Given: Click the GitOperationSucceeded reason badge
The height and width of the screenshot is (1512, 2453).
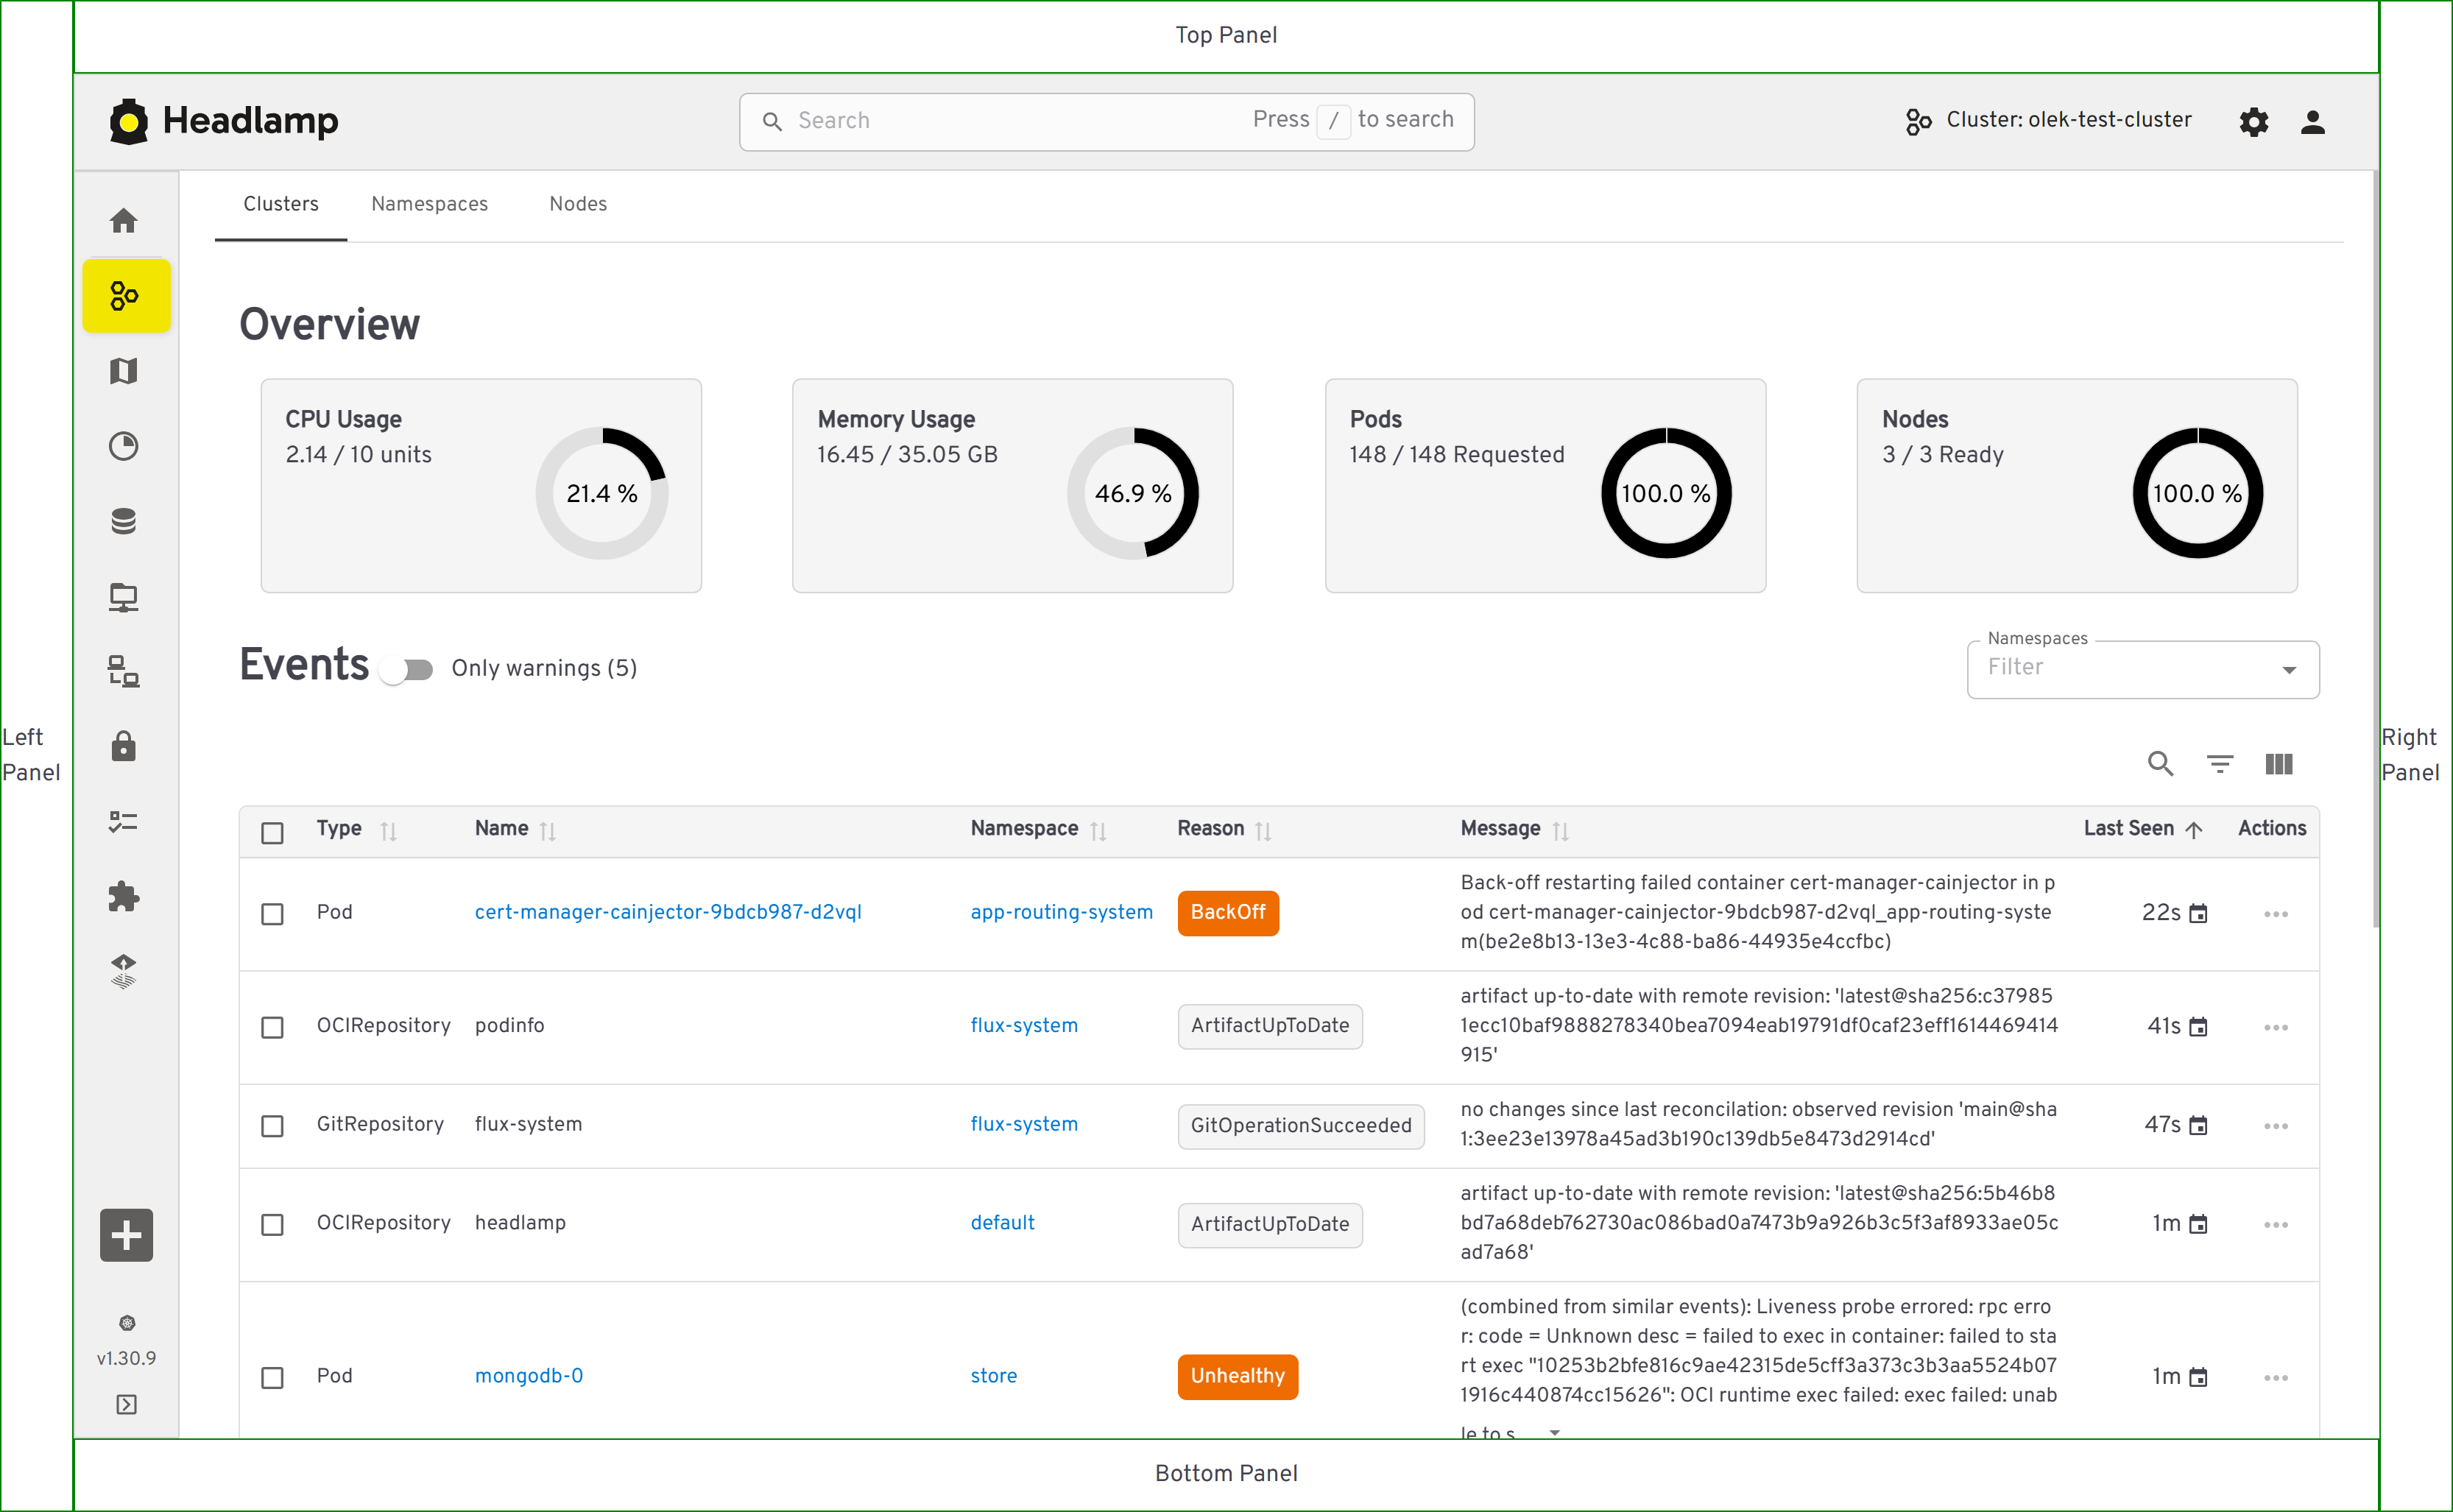Looking at the screenshot, I should [1301, 1126].
